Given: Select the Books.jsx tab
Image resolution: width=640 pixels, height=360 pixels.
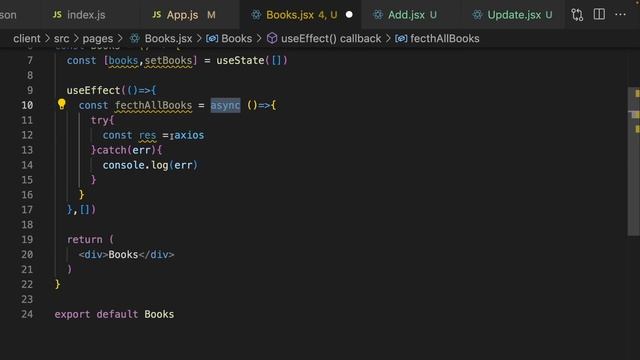Looking at the screenshot, I should pos(301,15).
